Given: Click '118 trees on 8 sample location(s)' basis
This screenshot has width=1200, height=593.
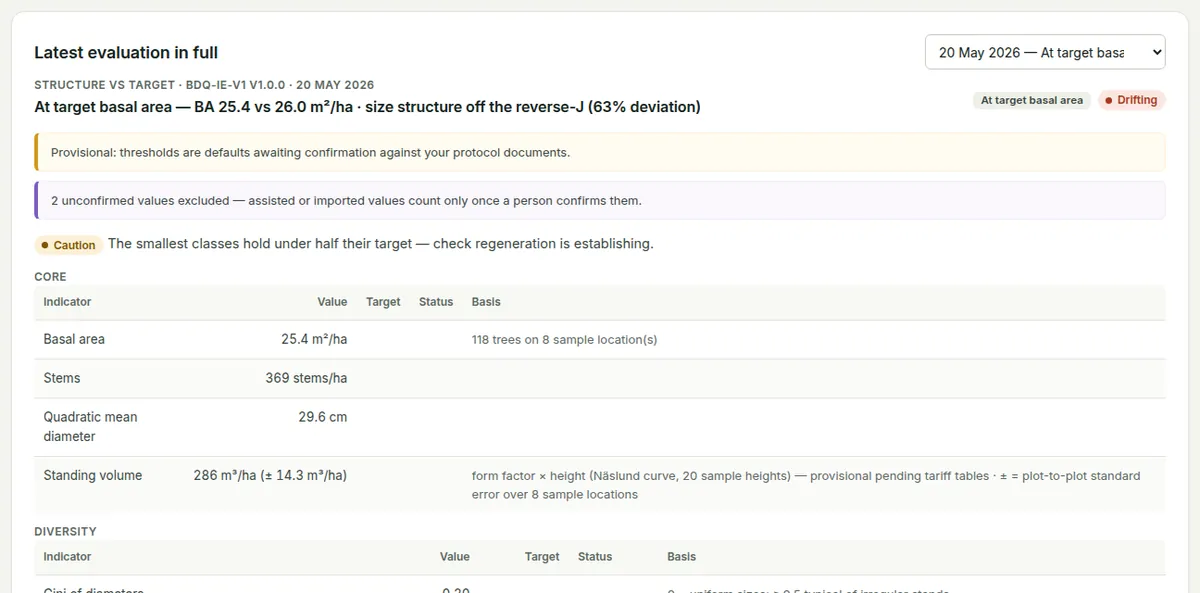Looking at the screenshot, I should [x=564, y=340].
